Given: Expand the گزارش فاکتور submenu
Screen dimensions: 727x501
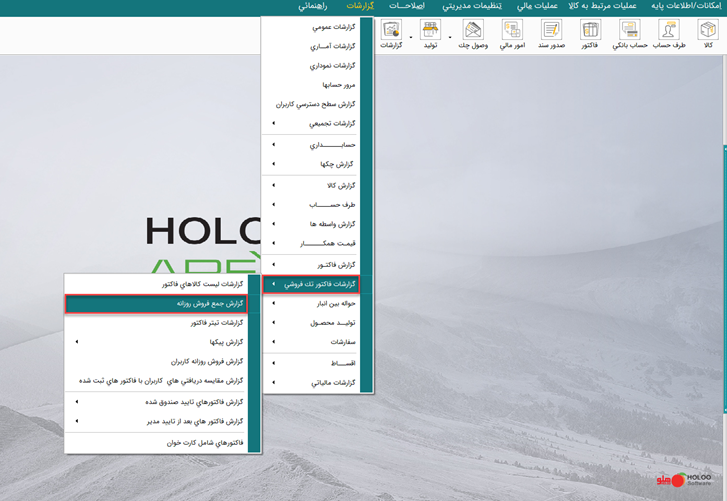Looking at the screenshot, I should pyautogui.click(x=311, y=265).
